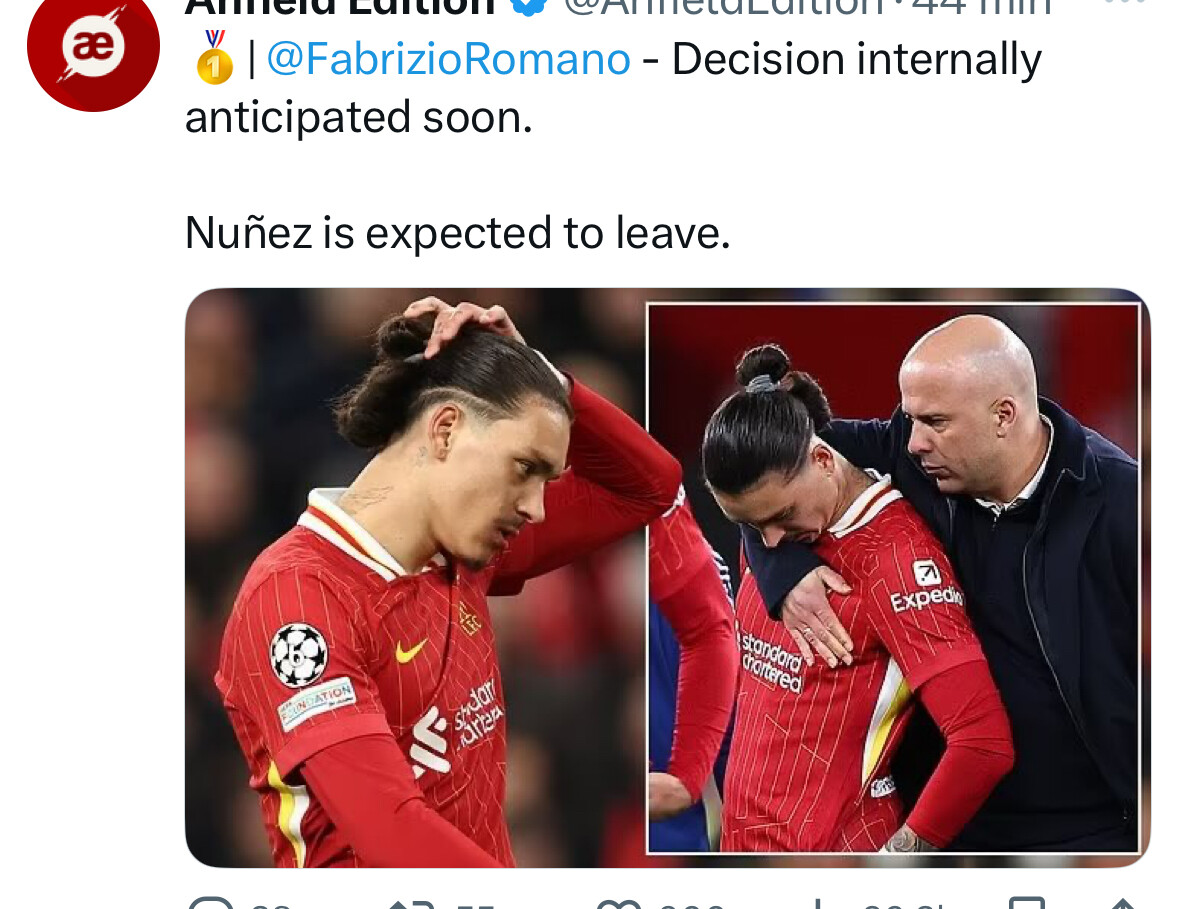Open the view count analytics icon
This screenshot has width=1179, height=909.
[818, 904]
